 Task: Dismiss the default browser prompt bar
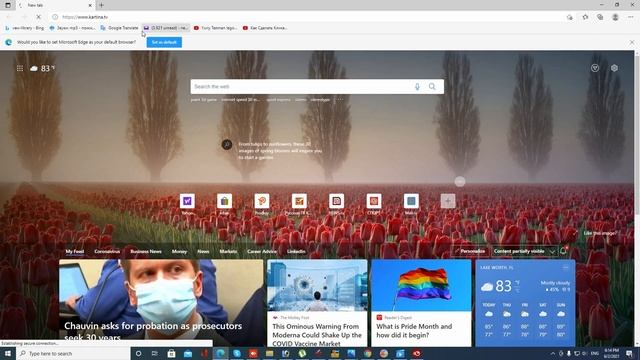click(632, 42)
